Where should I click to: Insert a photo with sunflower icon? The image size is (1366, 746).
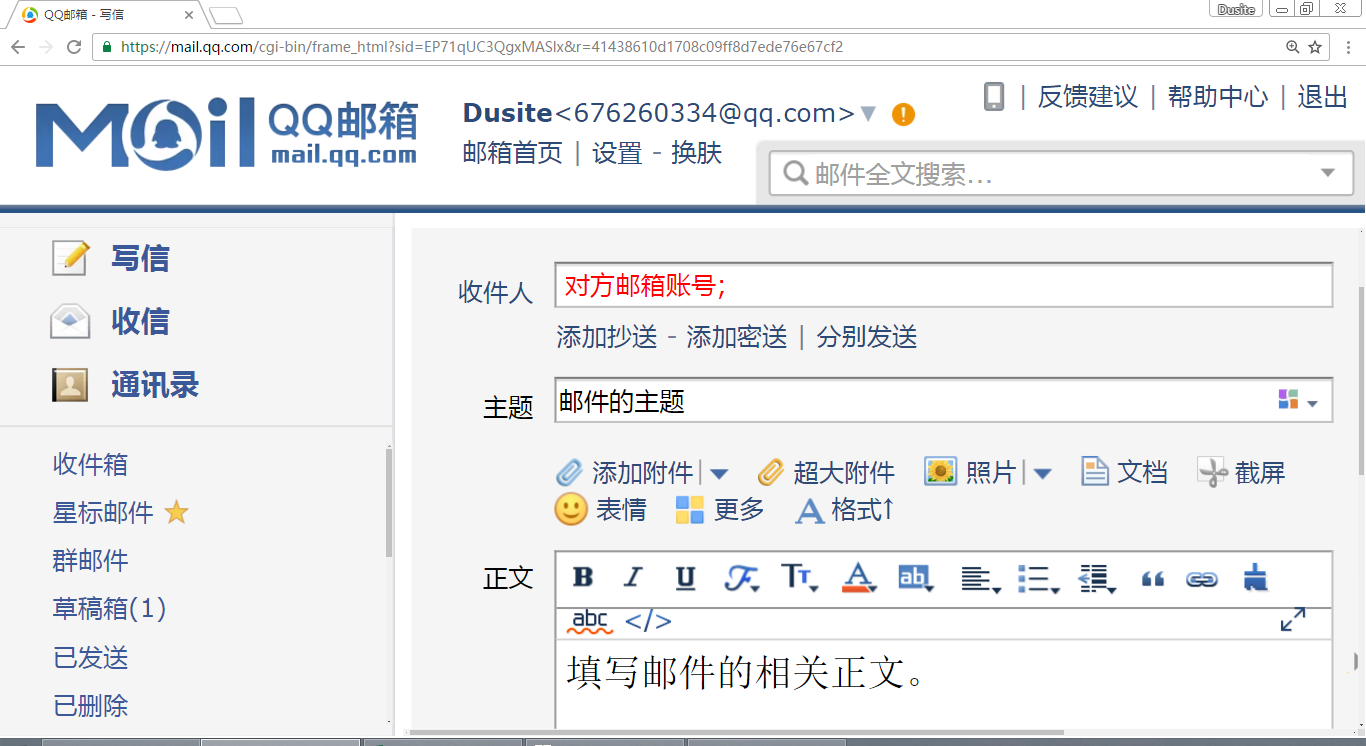pos(940,472)
